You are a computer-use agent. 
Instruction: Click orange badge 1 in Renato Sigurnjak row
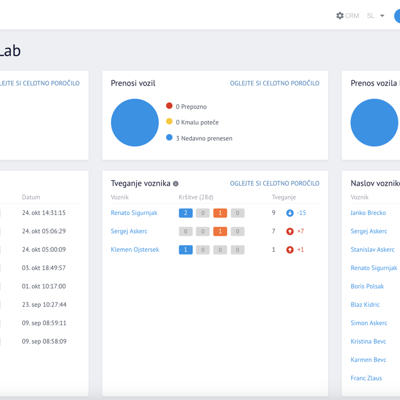tap(220, 213)
